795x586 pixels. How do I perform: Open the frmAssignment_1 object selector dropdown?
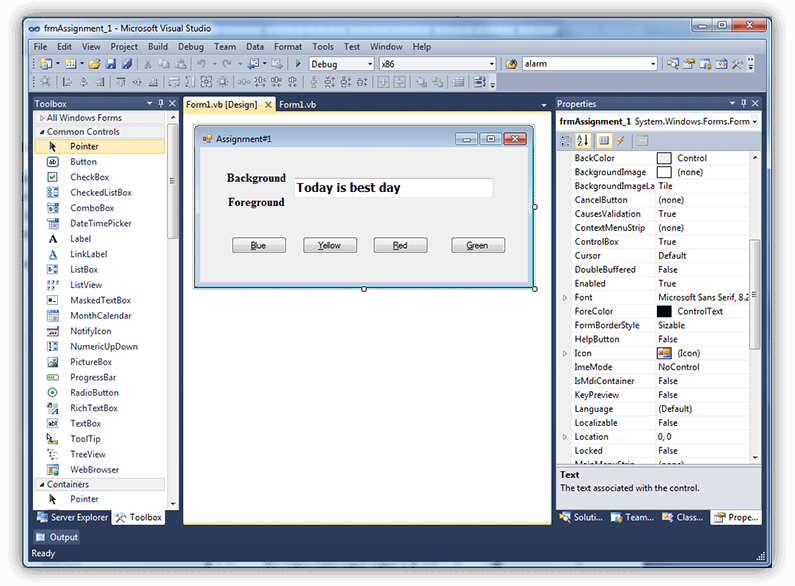click(754, 122)
